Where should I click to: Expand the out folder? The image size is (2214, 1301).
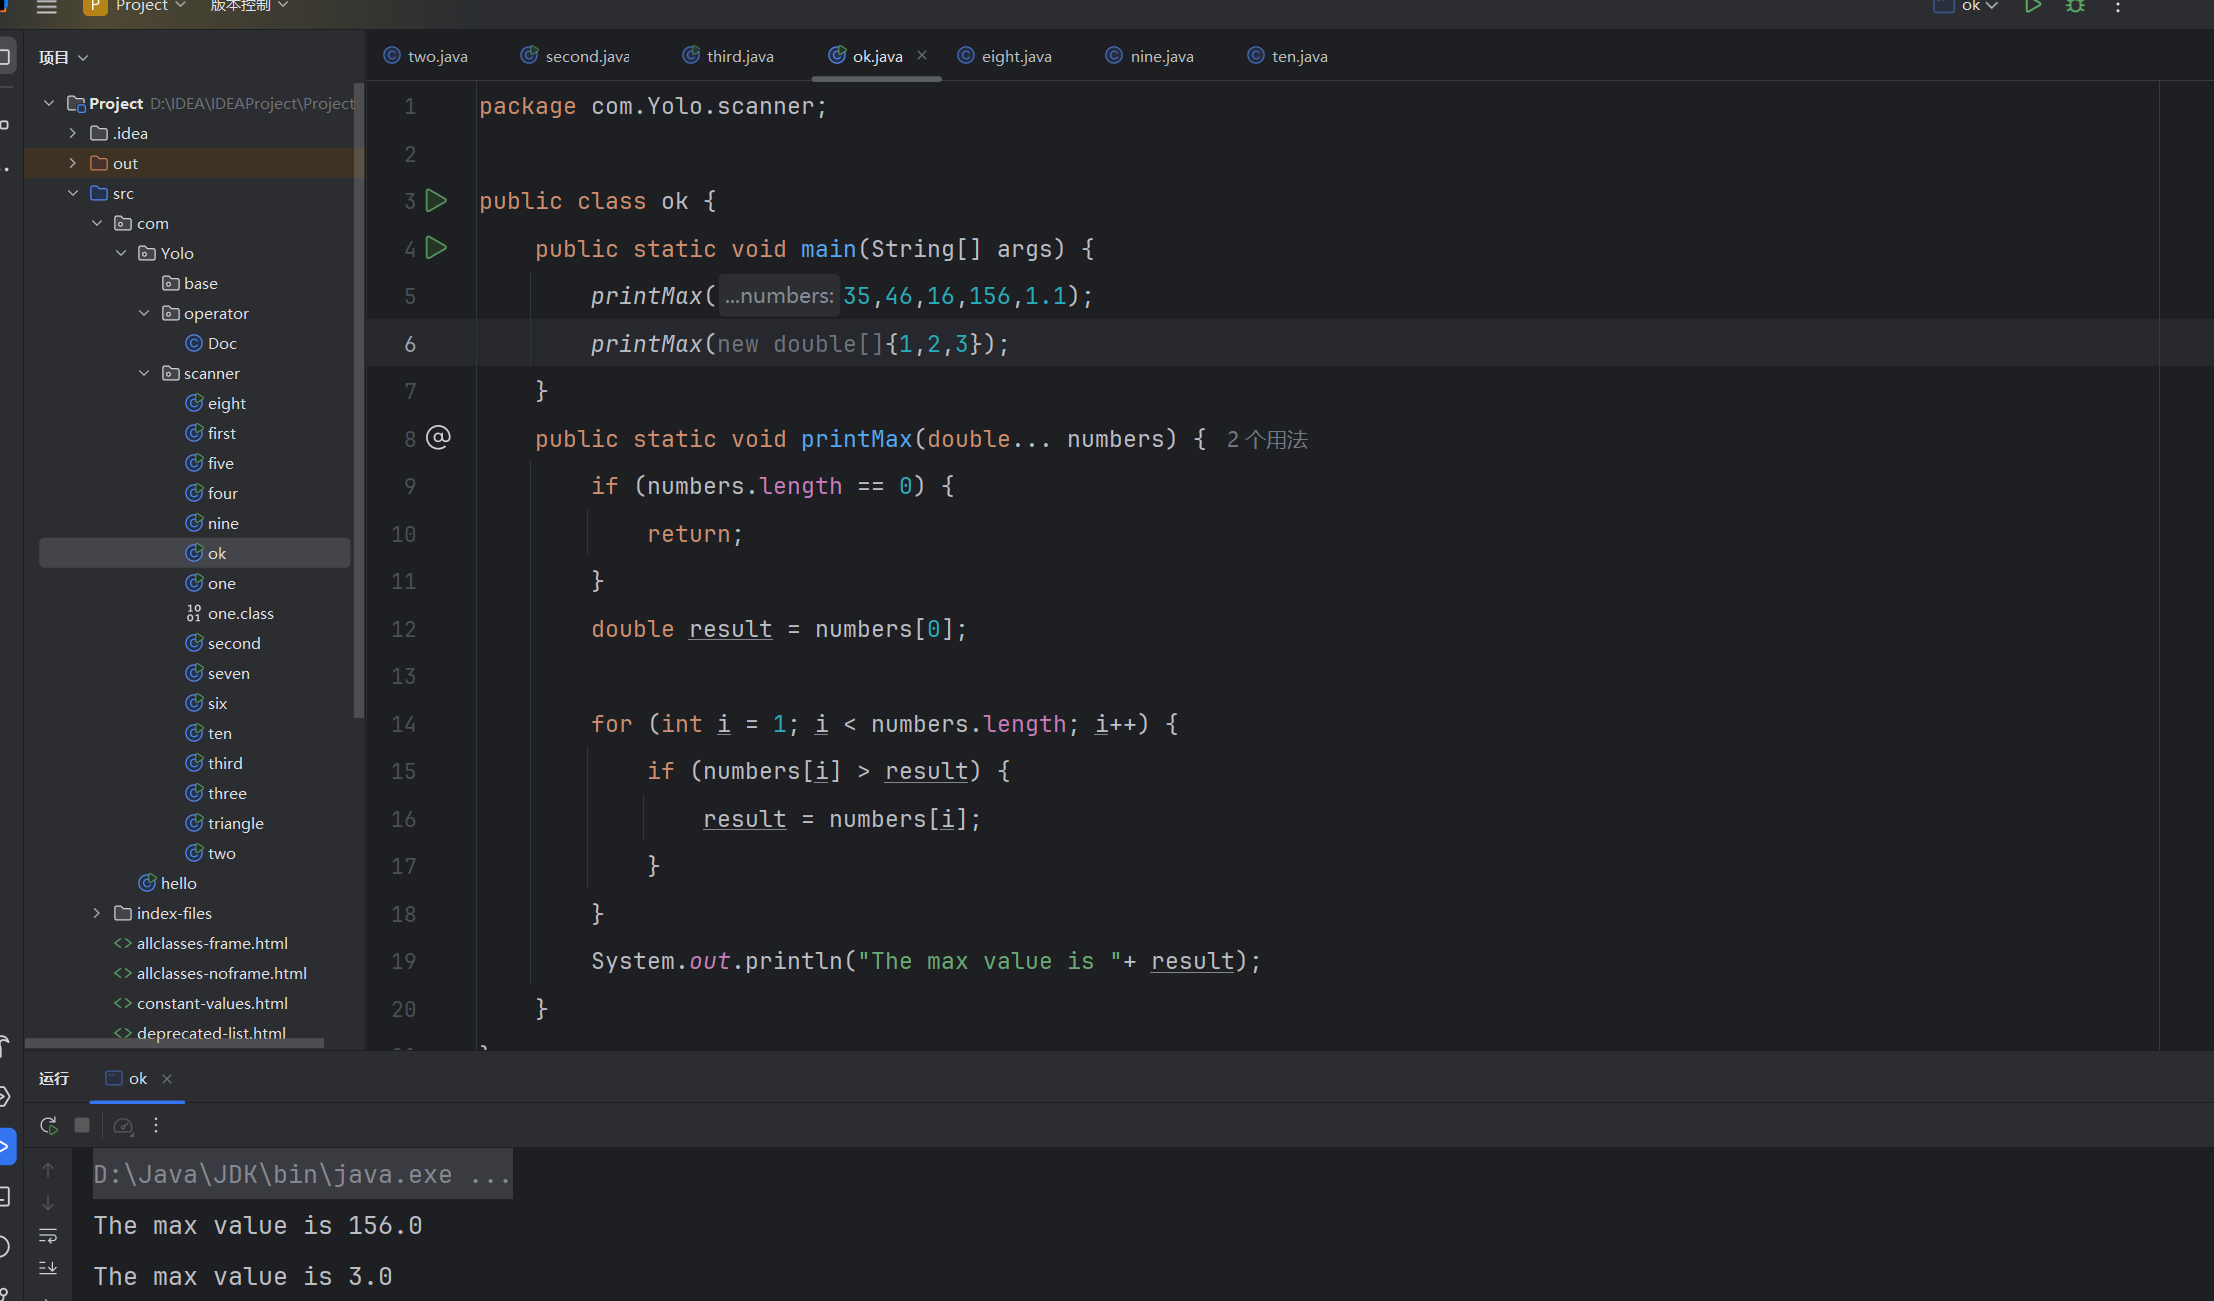72,163
